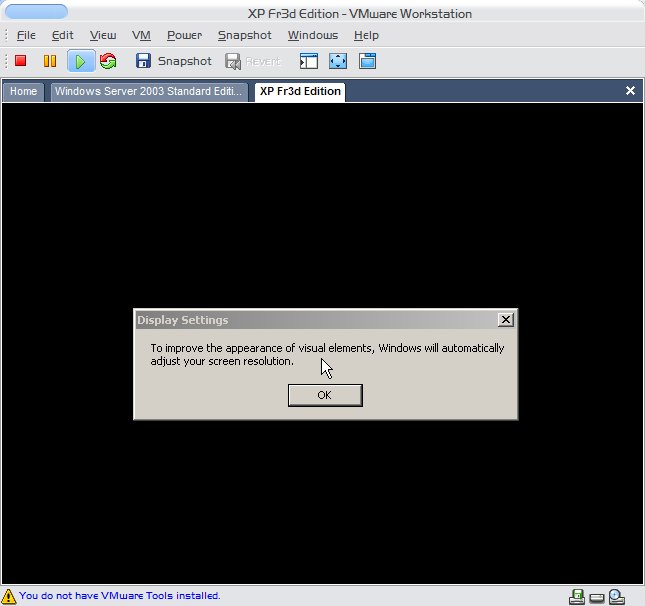The width and height of the screenshot is (645, 606).
Task: Click 'You do not have VMware Tools installed' link
Action: pyautogui.click(x=120, y=596)
